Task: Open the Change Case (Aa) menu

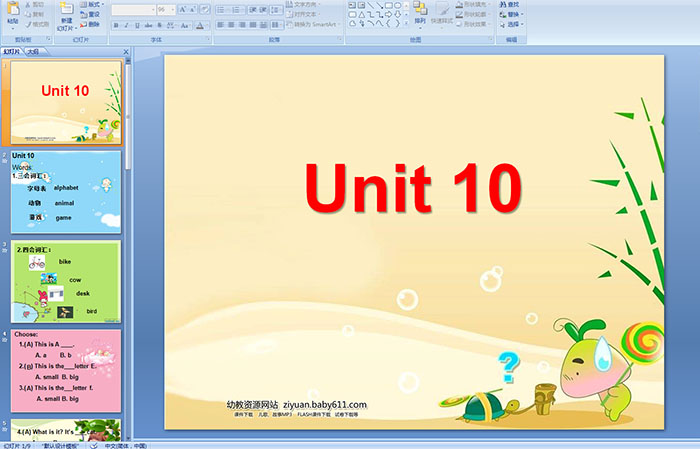Action: pos(185,25)
